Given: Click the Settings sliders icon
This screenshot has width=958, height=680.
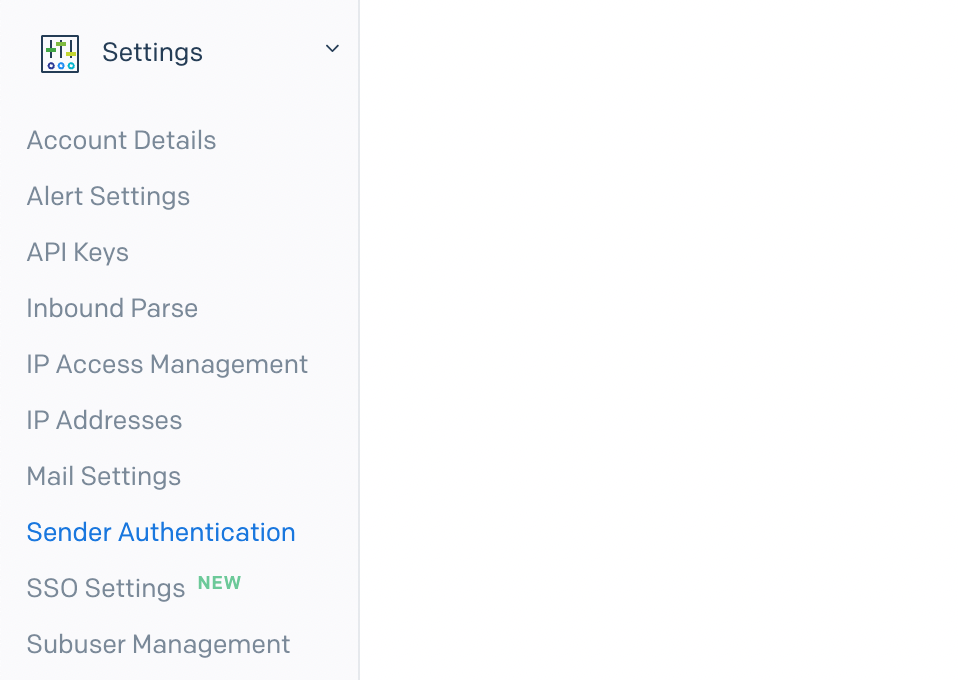Looking at the screenshot, I should (x=59, y=52).
